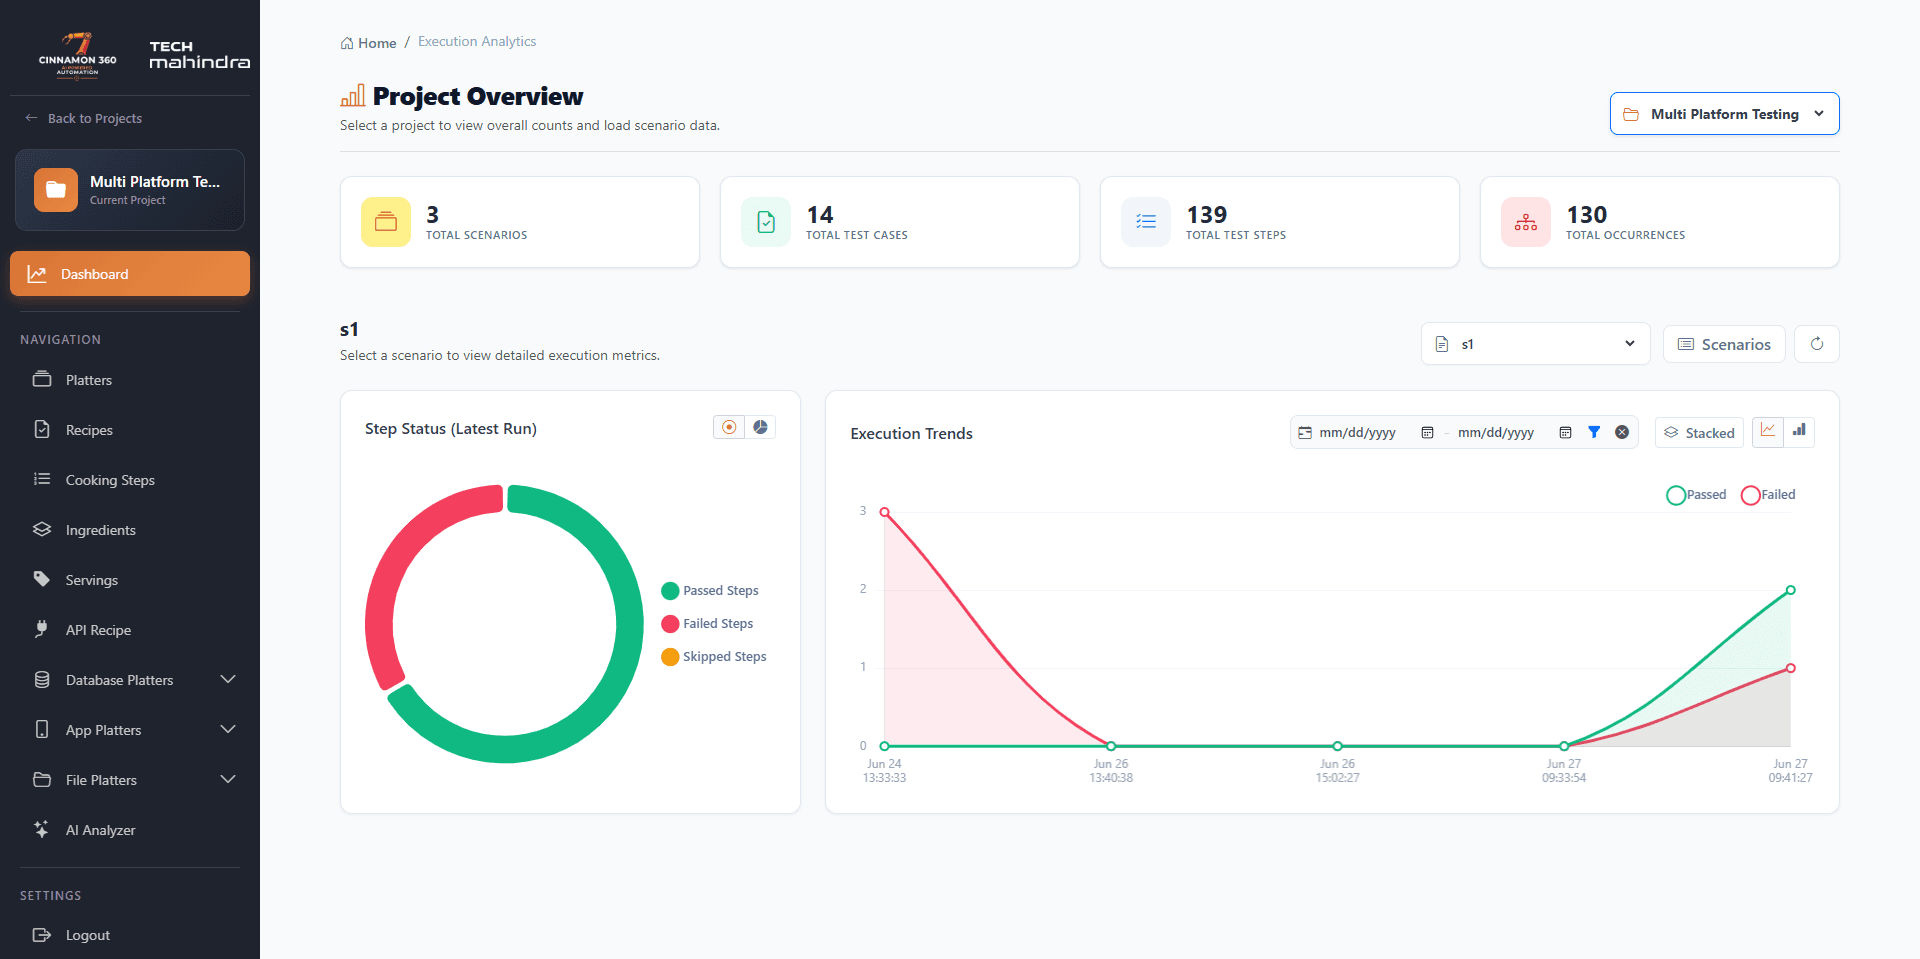
Task: Open the s1 scenario dropdown
Action: 1535,344
